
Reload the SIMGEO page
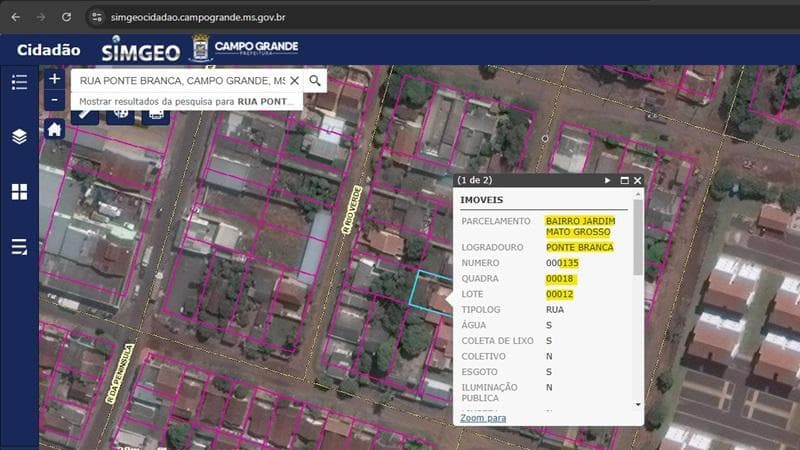(x=66, y=17)
